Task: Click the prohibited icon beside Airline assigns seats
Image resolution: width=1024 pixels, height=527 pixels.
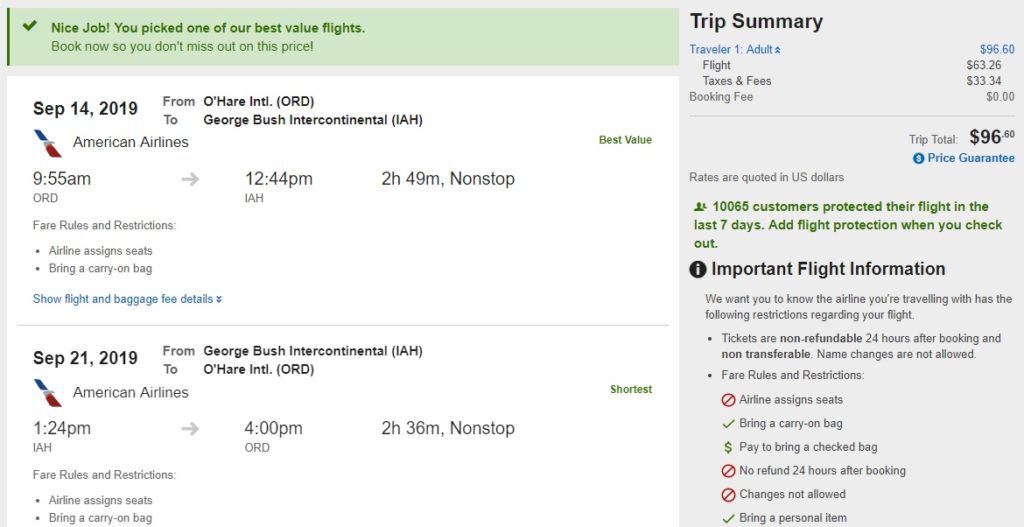Action: pos(728,400)
